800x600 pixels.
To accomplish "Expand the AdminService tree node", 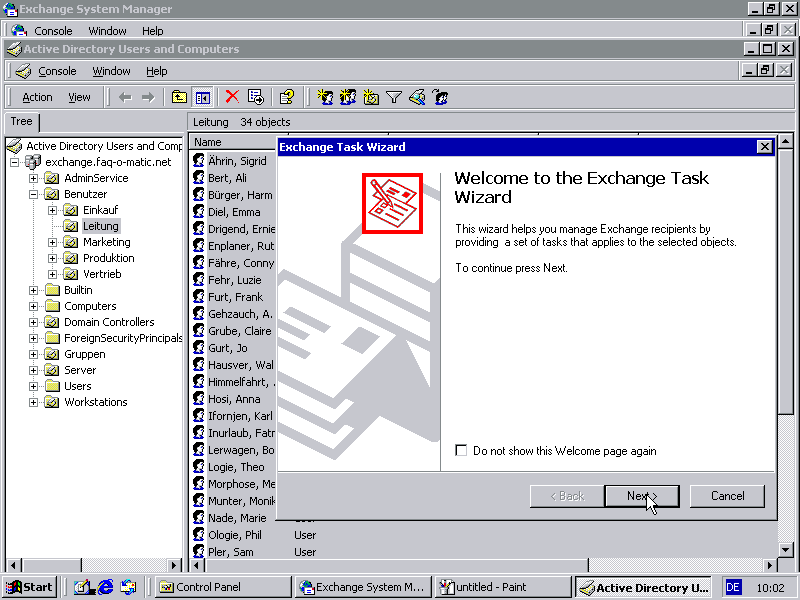I will [x=33, y=178].
